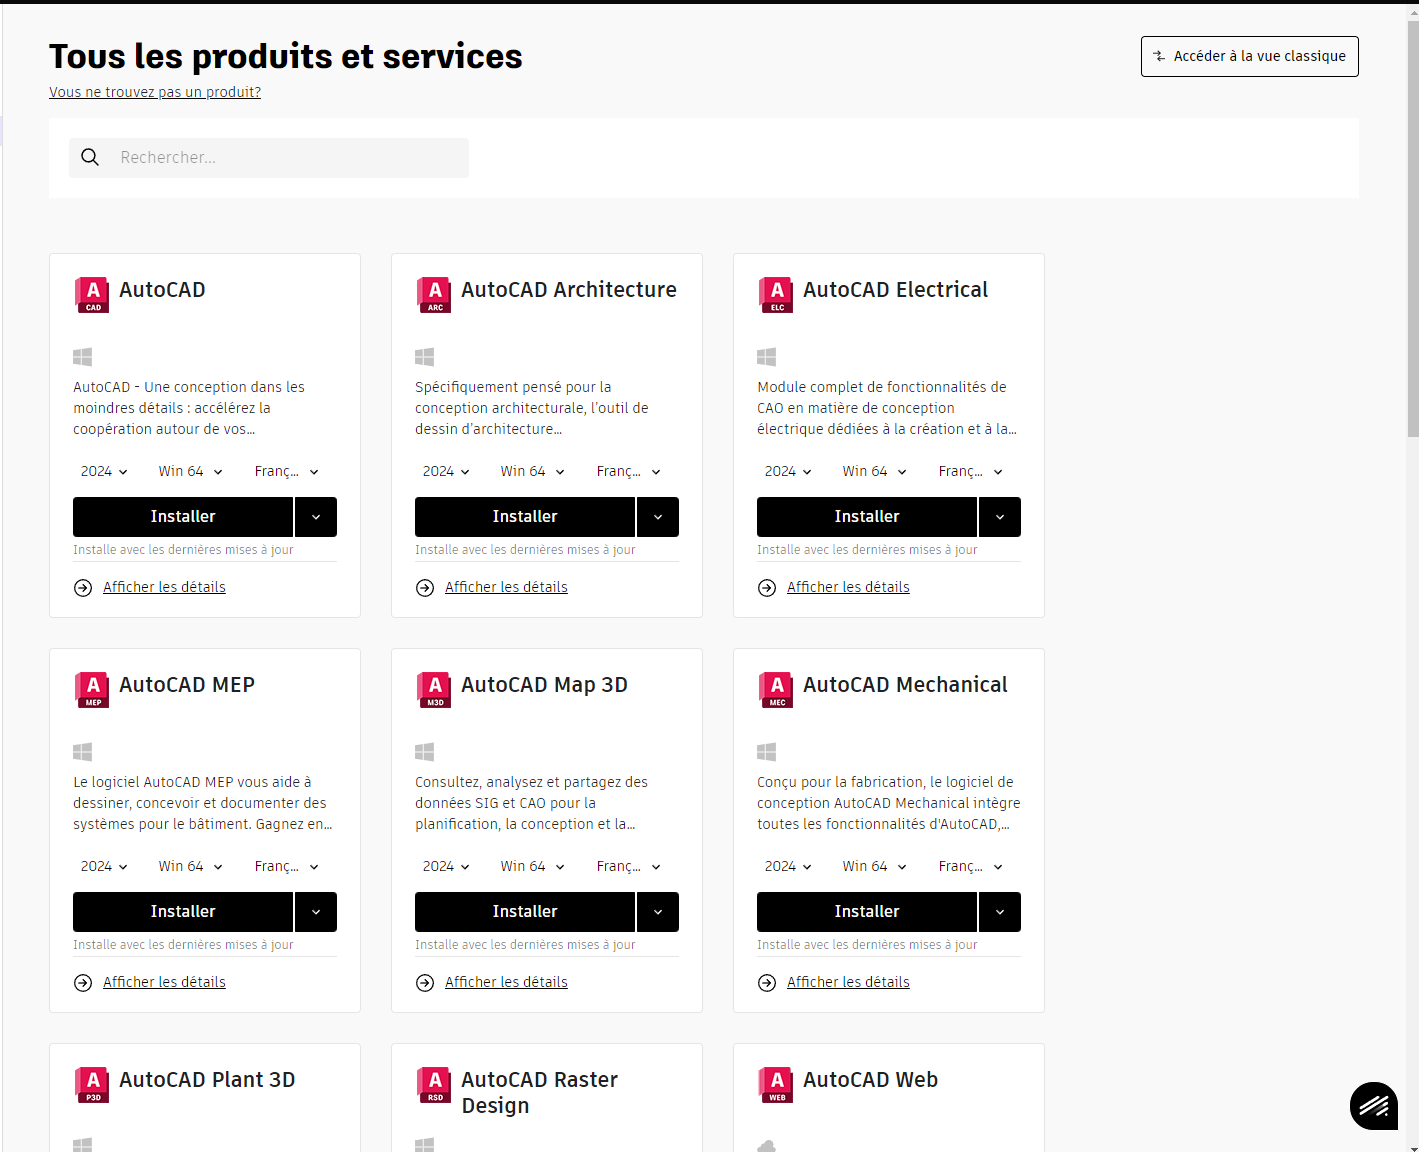Install AutoCAD Architecture
This screenshot has width=1419, height=1152.
(x=525, y=517)
